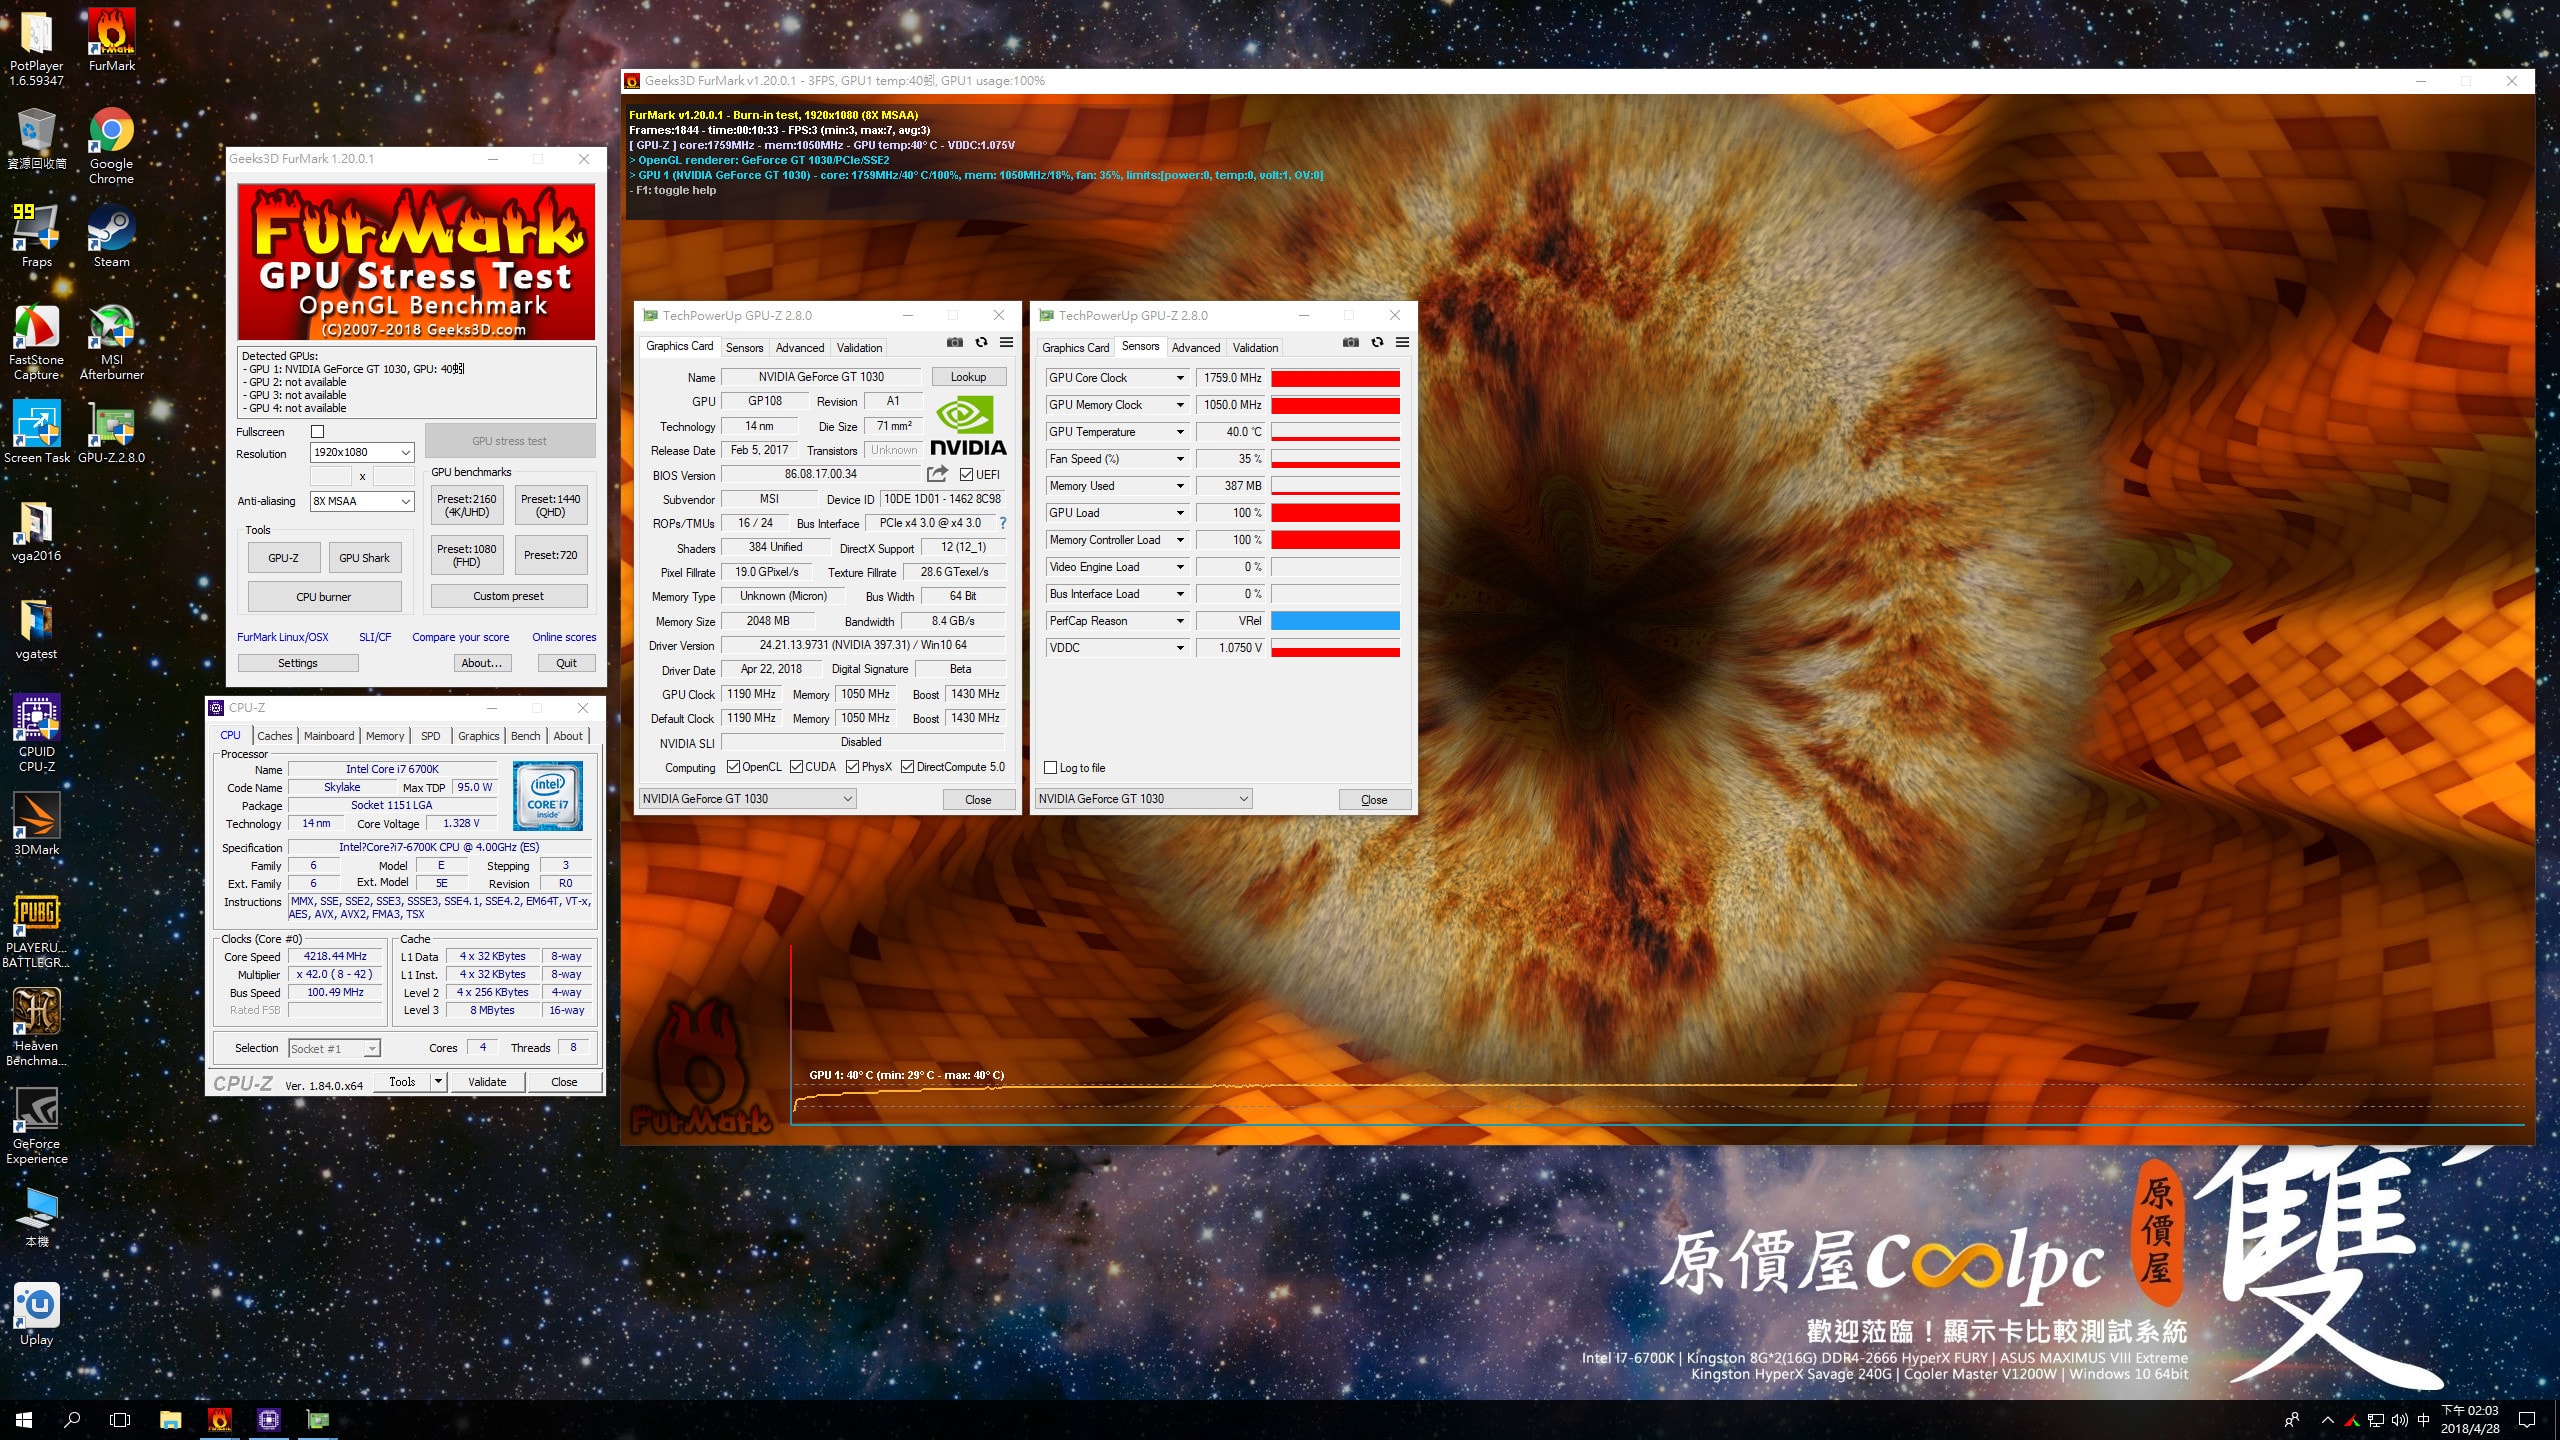Enable Log to file checkbox

pyautogui.click(x=1050, y=768)
